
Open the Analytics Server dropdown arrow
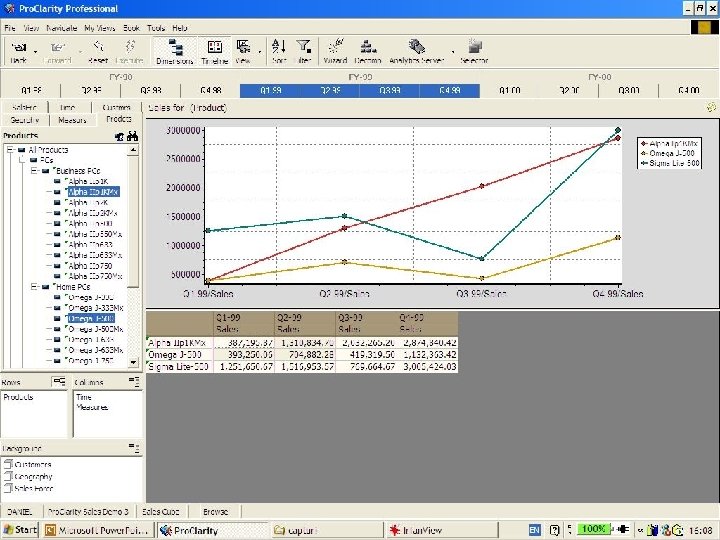(453, 51)
